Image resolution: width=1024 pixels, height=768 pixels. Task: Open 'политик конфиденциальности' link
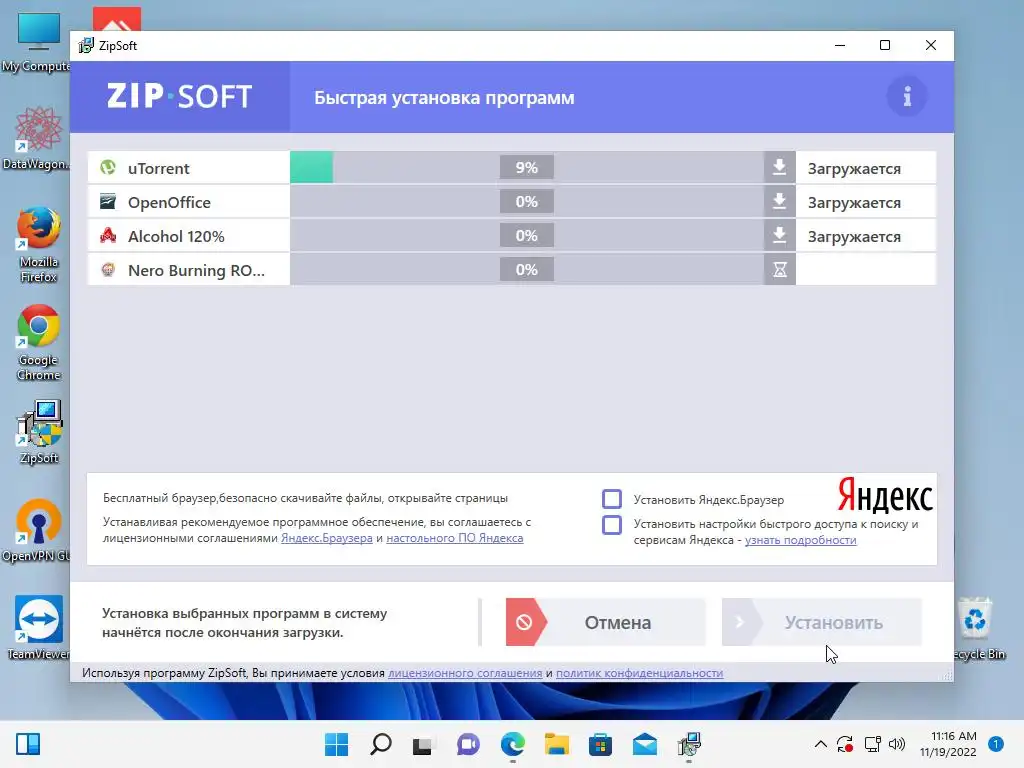639,673
